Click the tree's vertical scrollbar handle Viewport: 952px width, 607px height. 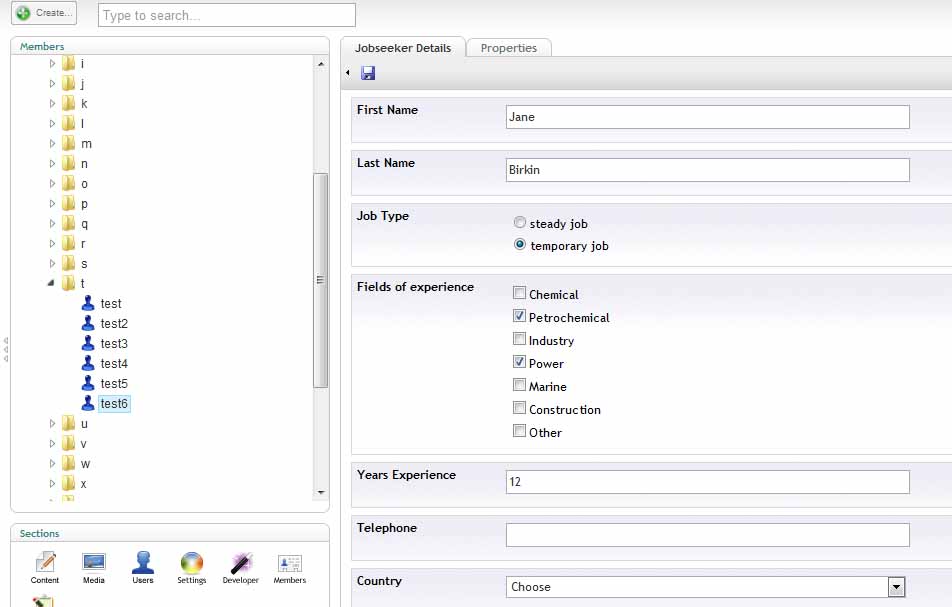320,280
